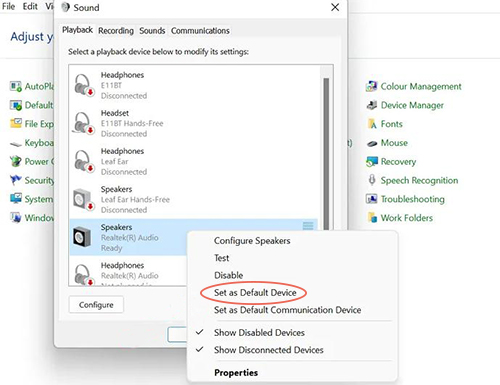Click the Configure button
Viewport: 500px width, 385px height.
[96, 305]
